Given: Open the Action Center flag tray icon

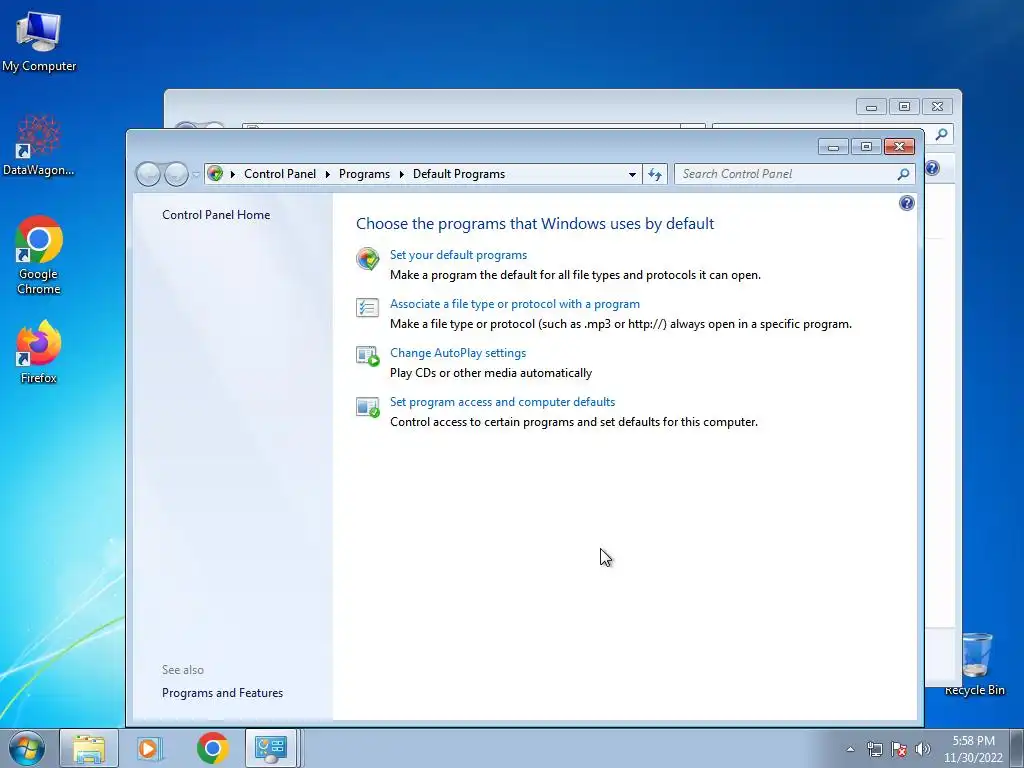Looking at the screenshot, I should (x=899, y=749).
